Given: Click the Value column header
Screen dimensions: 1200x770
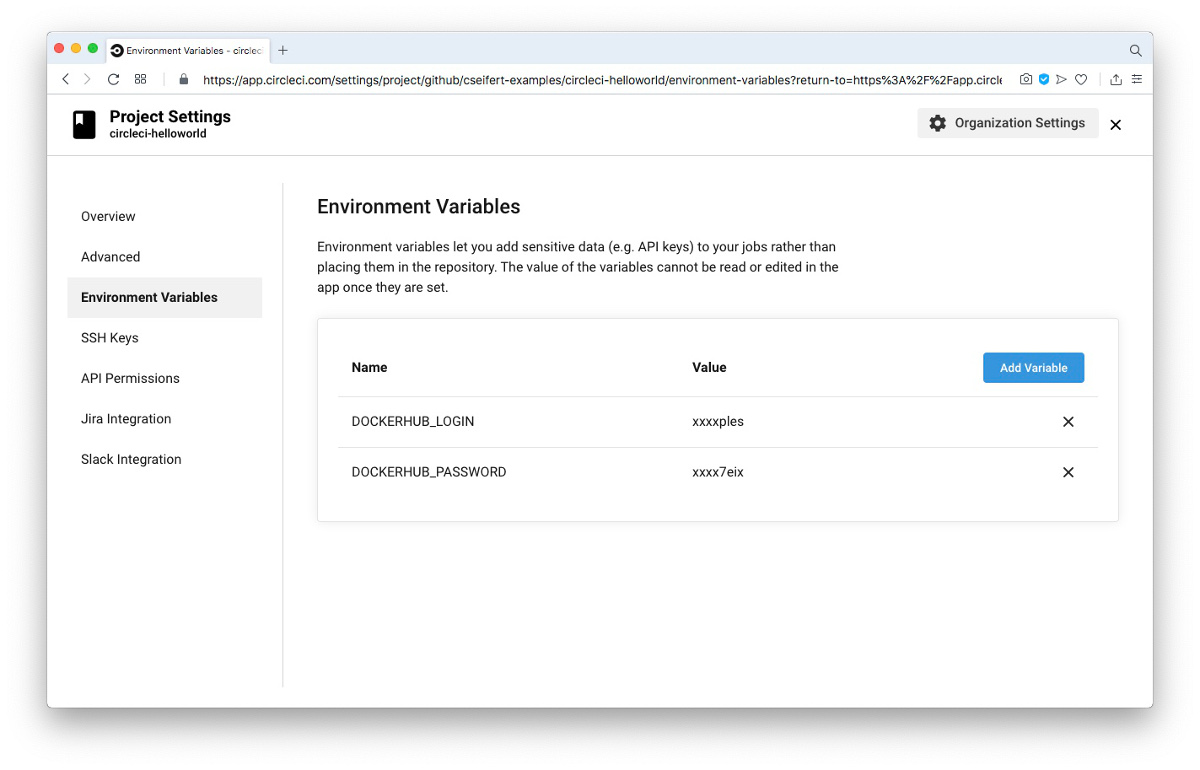Looking at the screenshot, I should pyautogui.click(x=709, y=368).
